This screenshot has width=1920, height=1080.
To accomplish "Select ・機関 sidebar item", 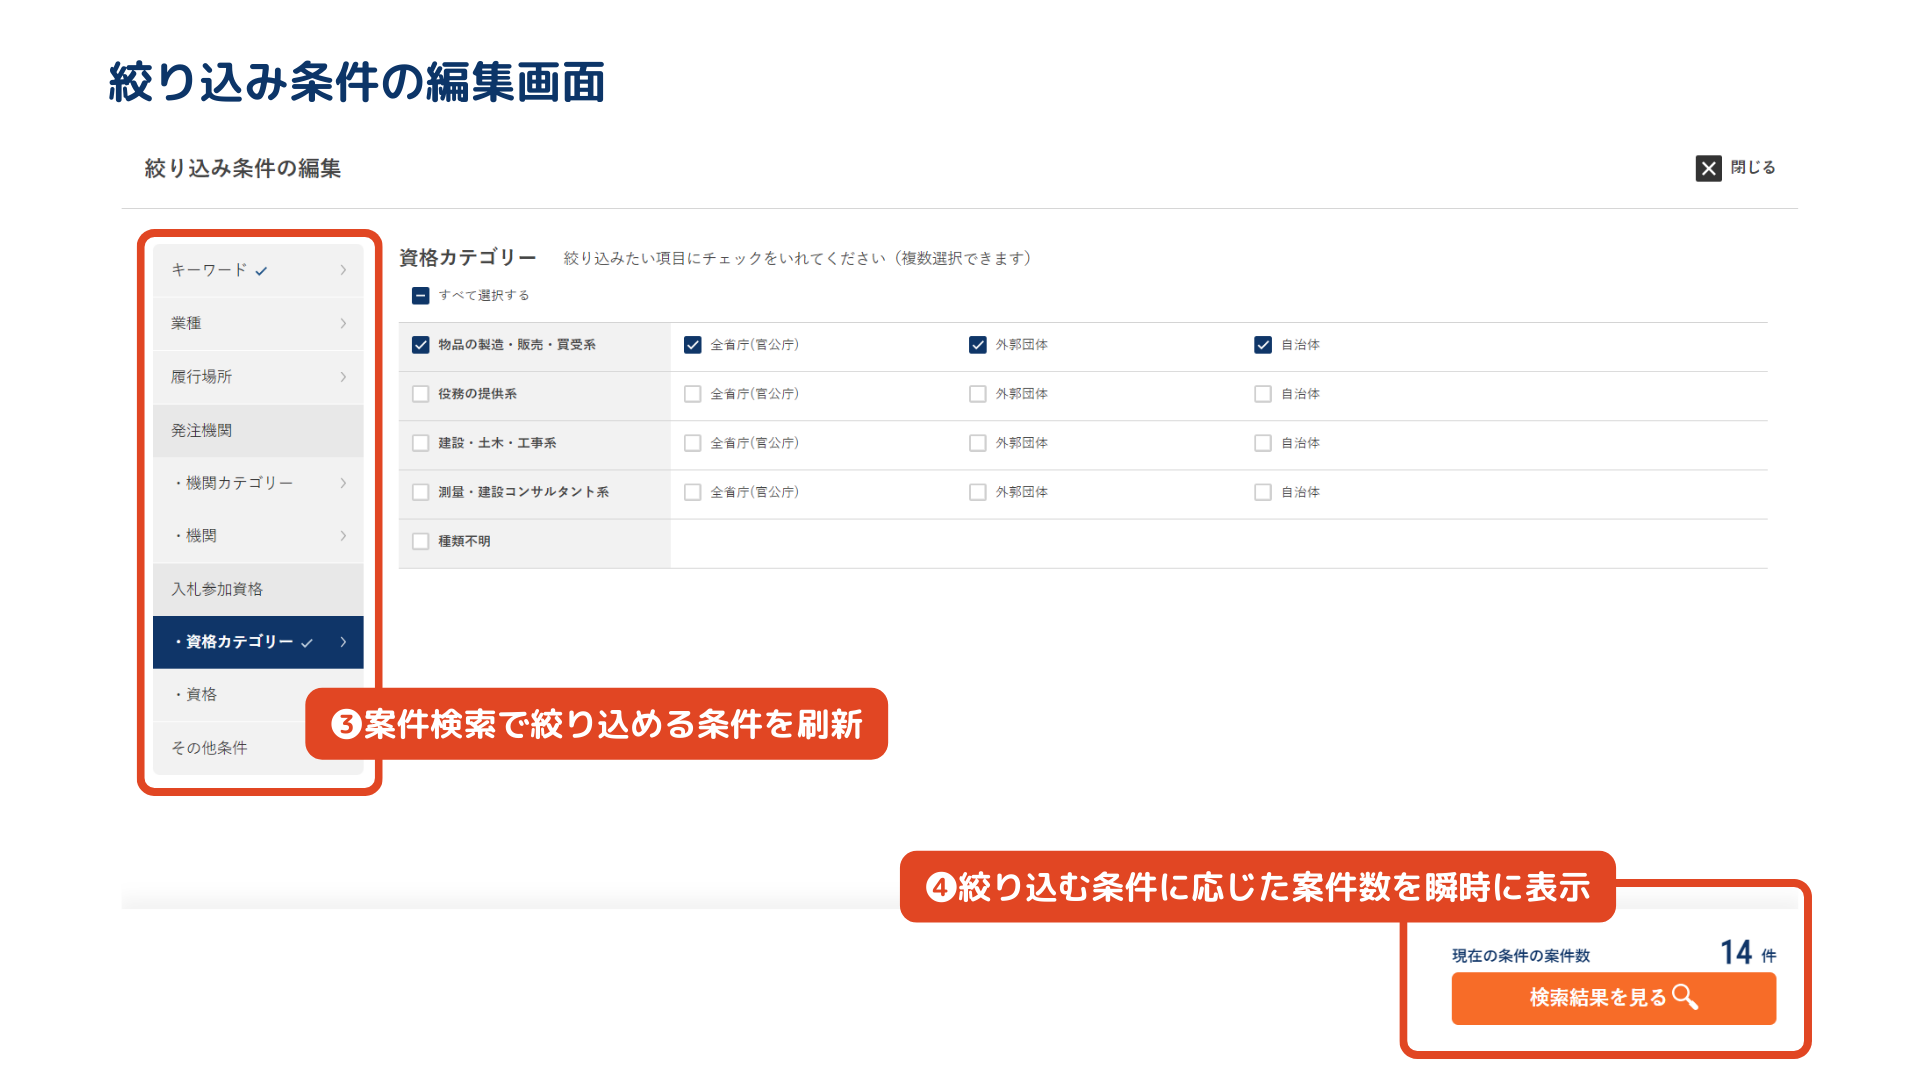I will (x=201, y=536).
